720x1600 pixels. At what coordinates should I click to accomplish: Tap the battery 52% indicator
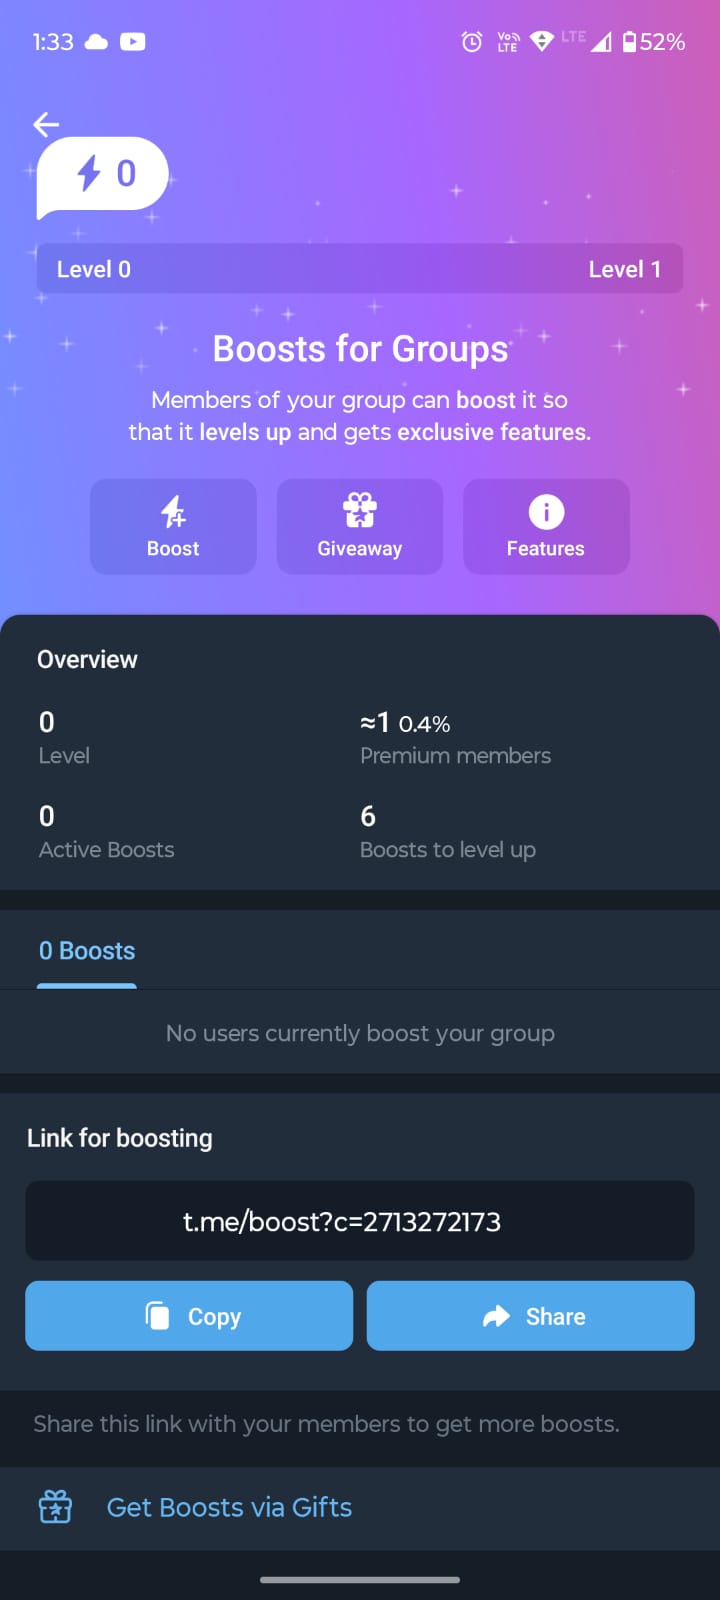(654, 42)
